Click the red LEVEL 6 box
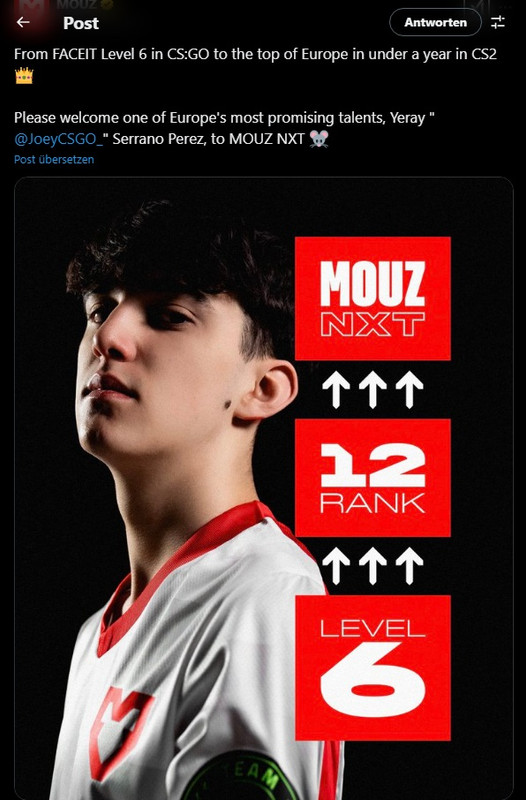The image size is (526, 800). tap(373, 667)
